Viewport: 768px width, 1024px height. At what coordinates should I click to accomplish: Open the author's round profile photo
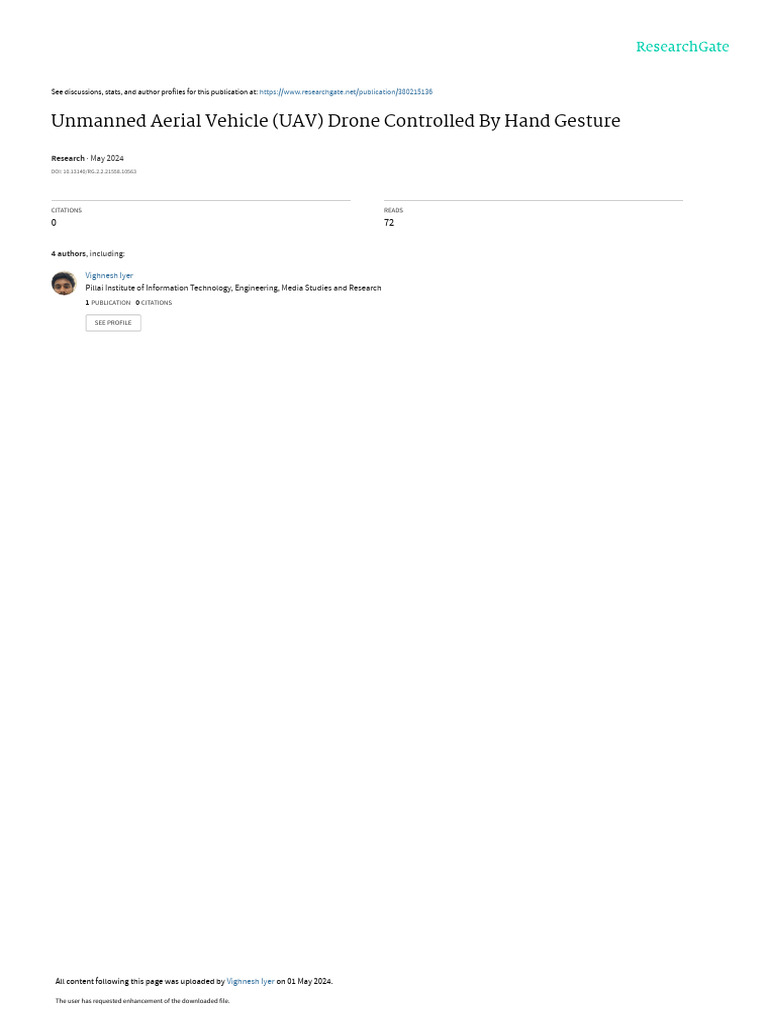tap(63, 283)
